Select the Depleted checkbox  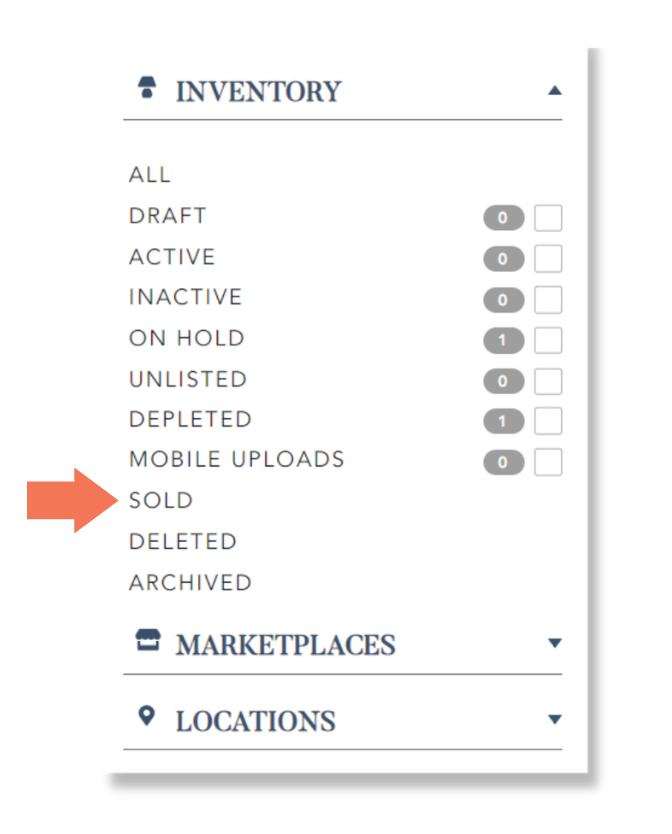[x=548, y=421]
